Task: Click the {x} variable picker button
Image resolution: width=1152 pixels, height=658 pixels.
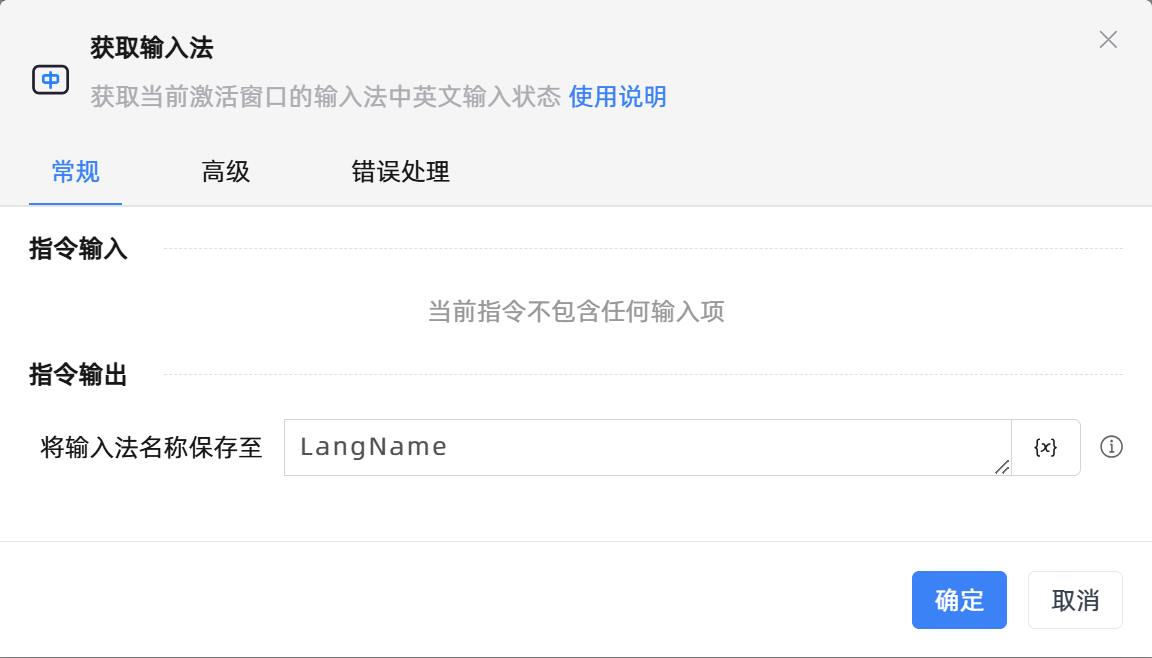Action: pyautogui.click(x=1045, y=447)
